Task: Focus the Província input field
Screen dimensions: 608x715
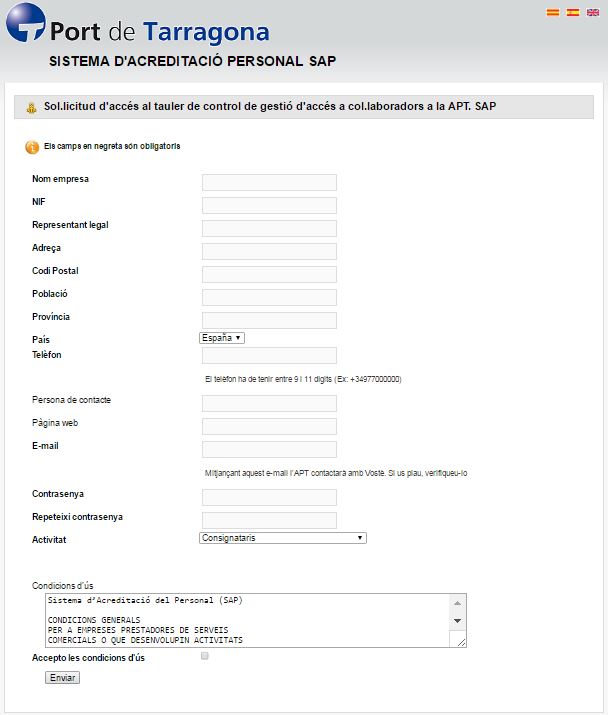Action: point(269,320)
